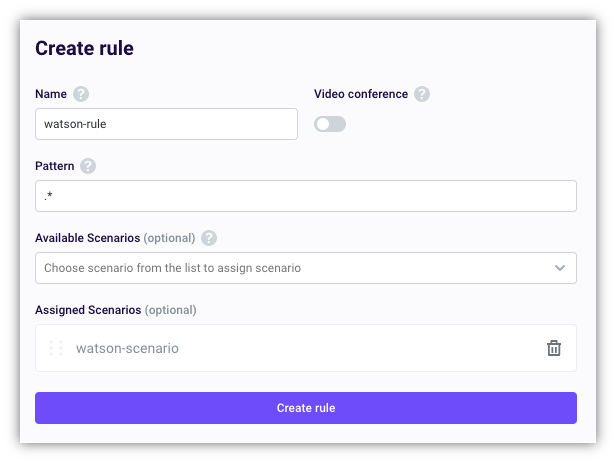
Task: Click '(optional)' text beside Assigned Scenarios
Action: (170, 310)
